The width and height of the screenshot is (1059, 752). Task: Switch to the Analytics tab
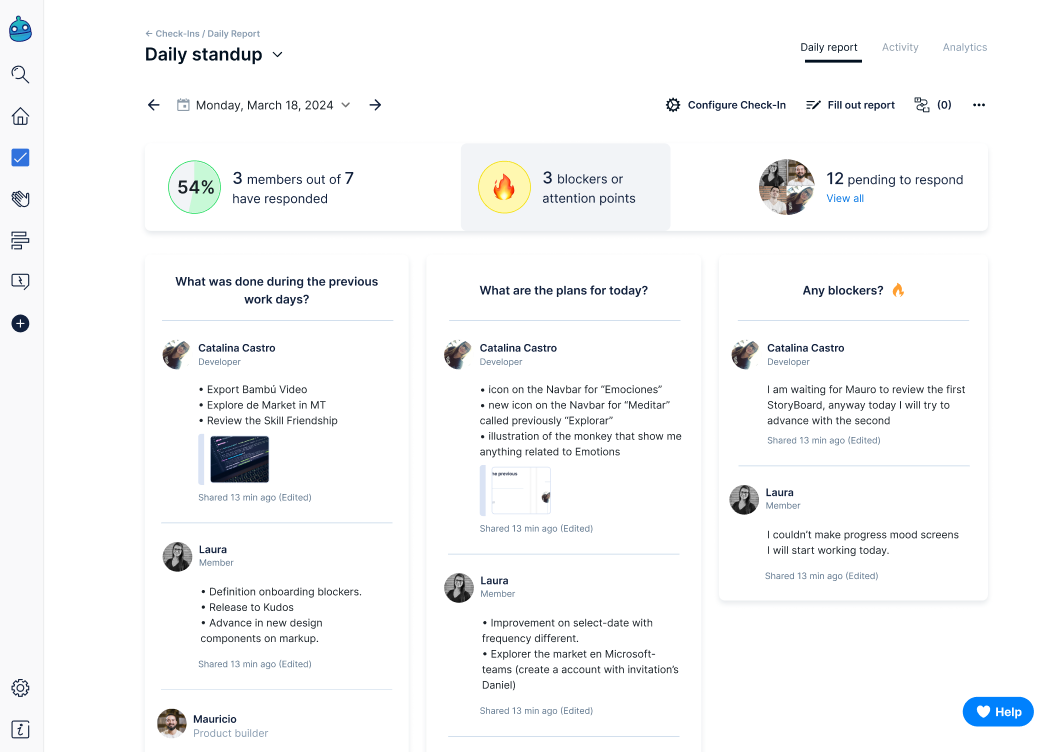[964, 48]
